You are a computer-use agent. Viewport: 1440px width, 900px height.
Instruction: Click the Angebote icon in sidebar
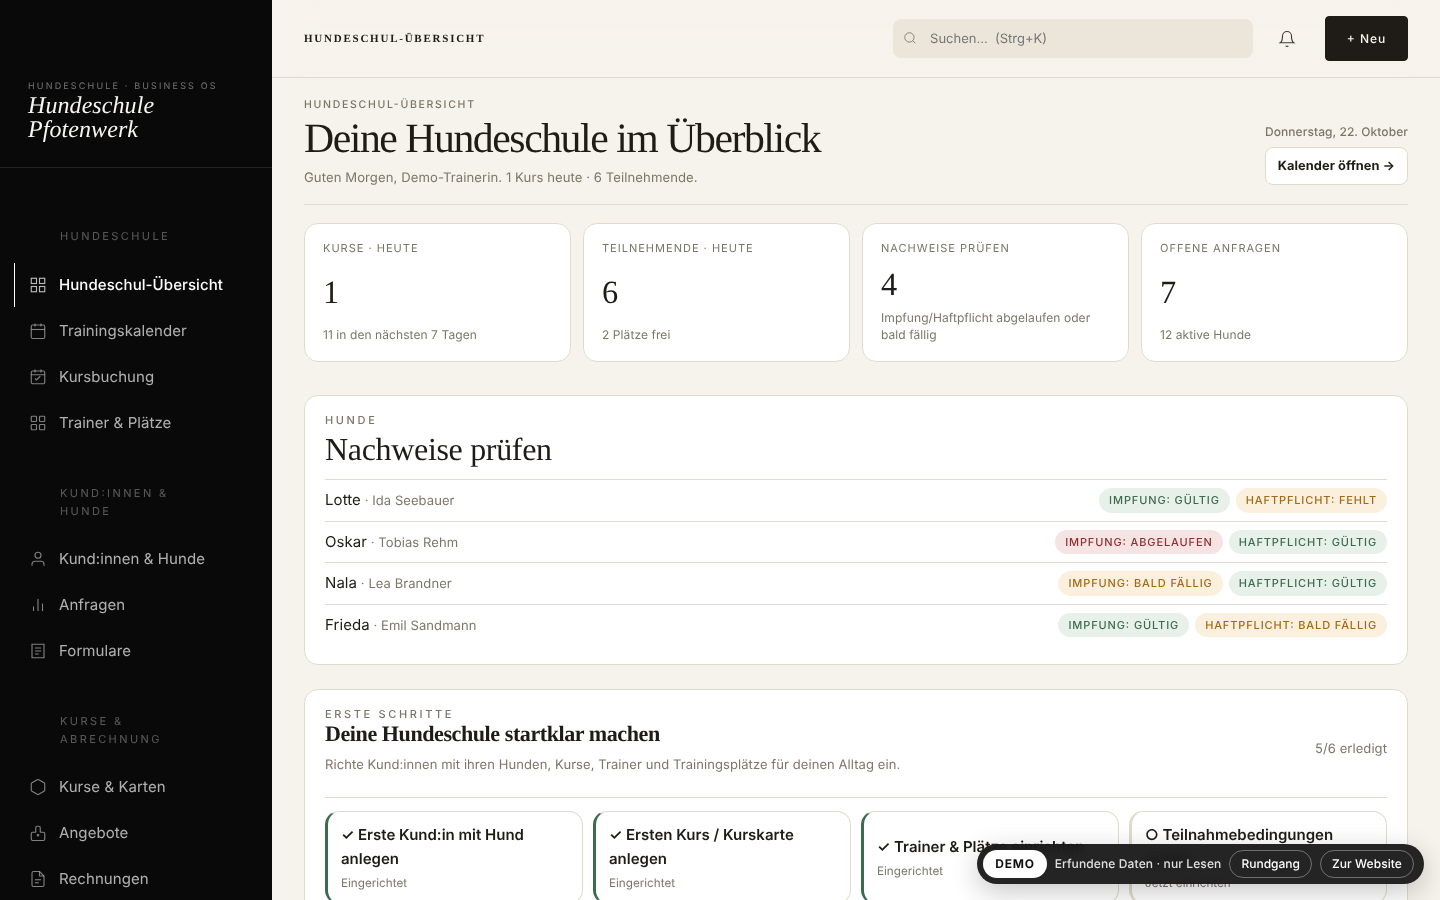[38, 833]
